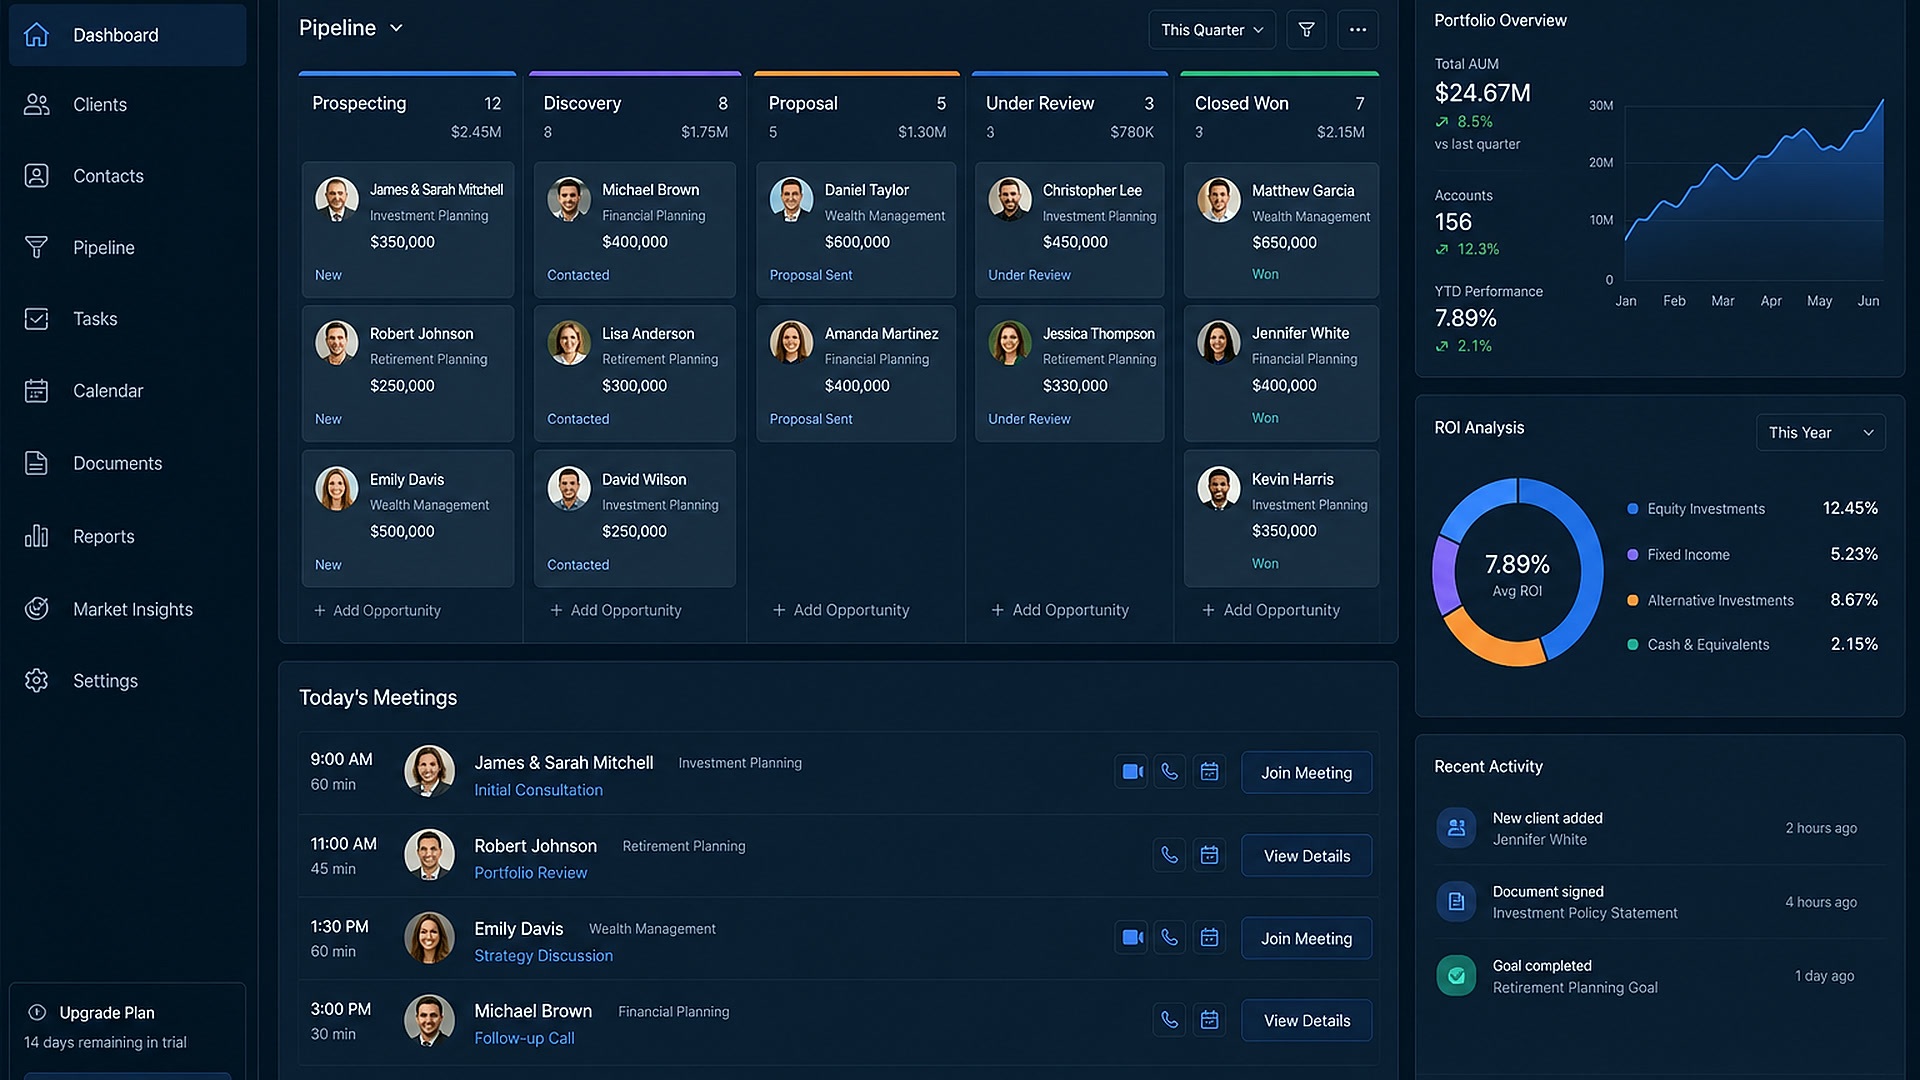
Task: Click the Equity Investments blue legend dot
Action: [1633, 509]
